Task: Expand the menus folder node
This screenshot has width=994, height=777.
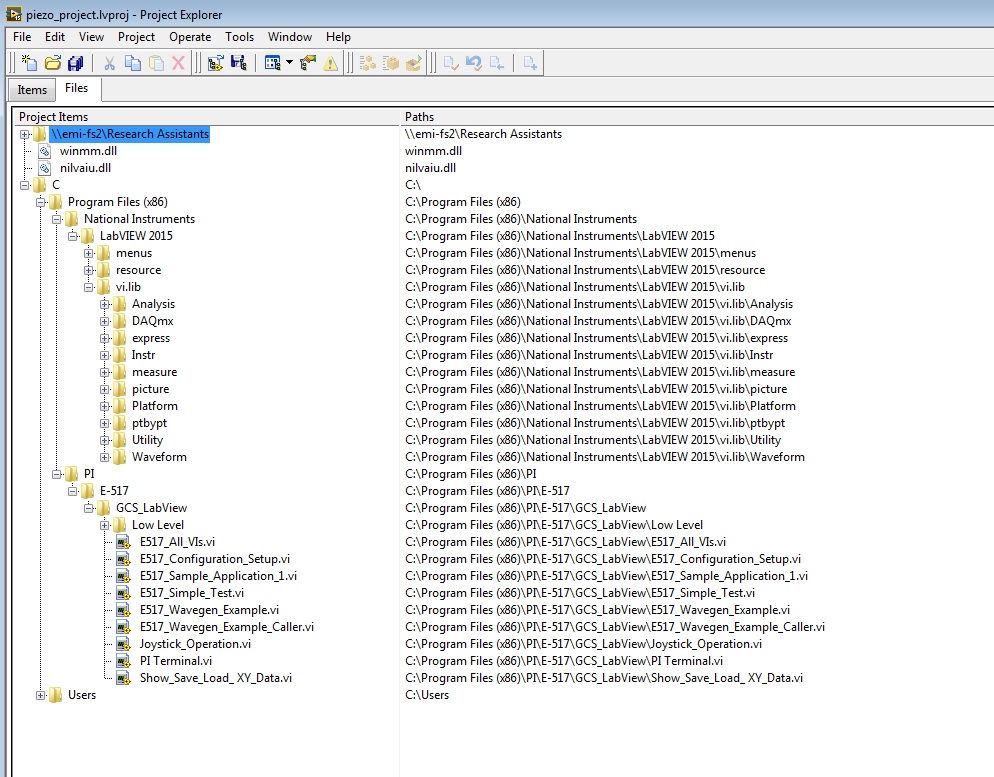Action: pyautogui.click(x=89, y=254)
